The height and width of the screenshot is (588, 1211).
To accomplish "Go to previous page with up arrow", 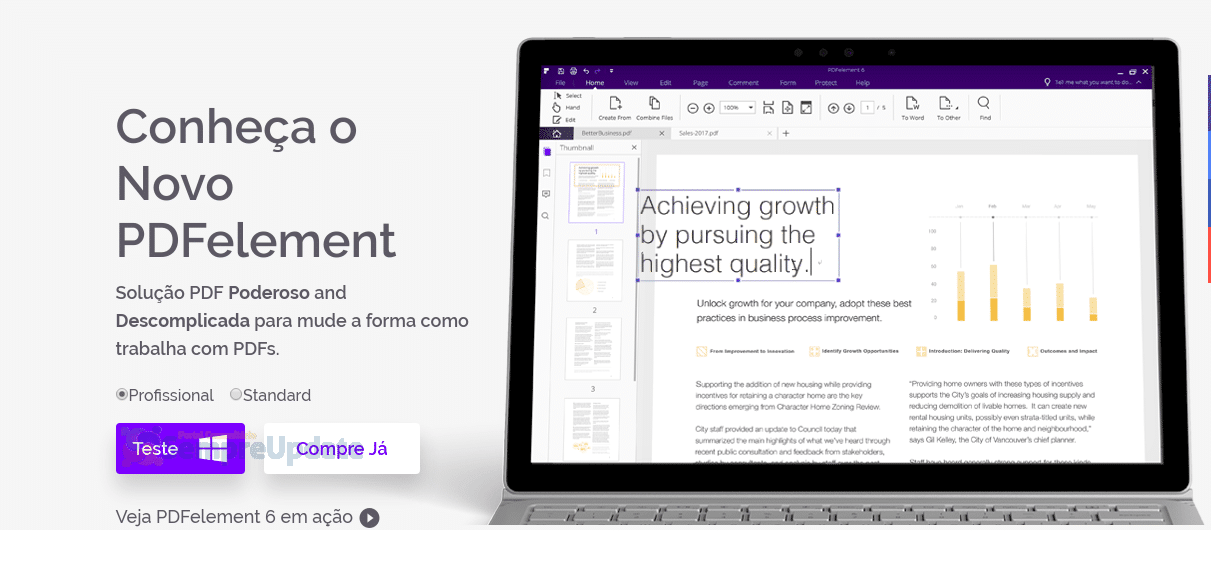I will pos(833,108).
